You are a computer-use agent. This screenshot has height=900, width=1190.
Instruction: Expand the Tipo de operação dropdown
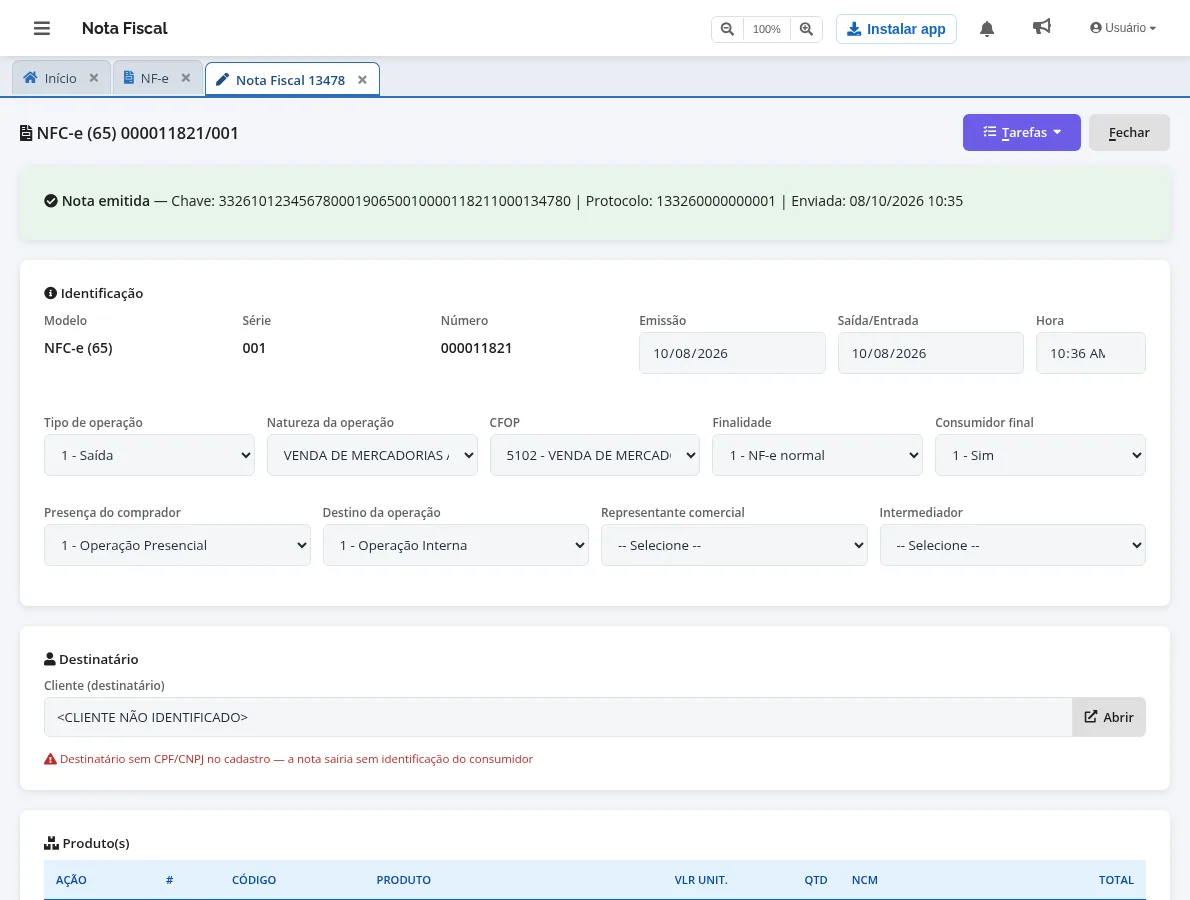click(150, 455)
